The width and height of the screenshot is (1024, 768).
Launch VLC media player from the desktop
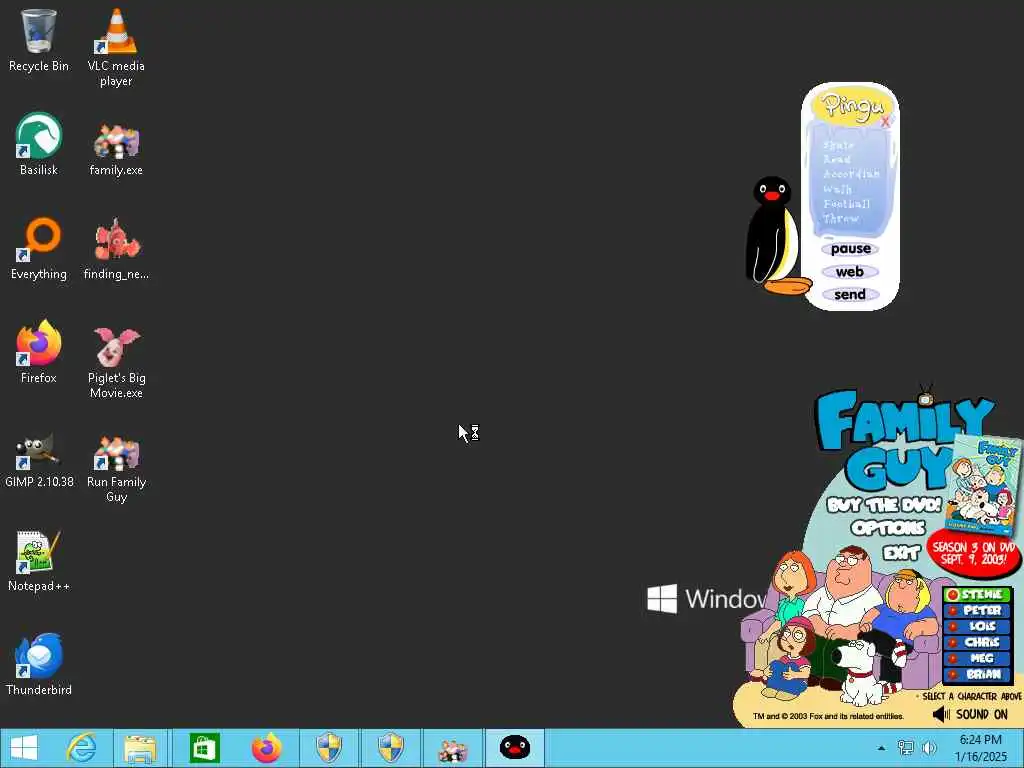tap(116, 47)
